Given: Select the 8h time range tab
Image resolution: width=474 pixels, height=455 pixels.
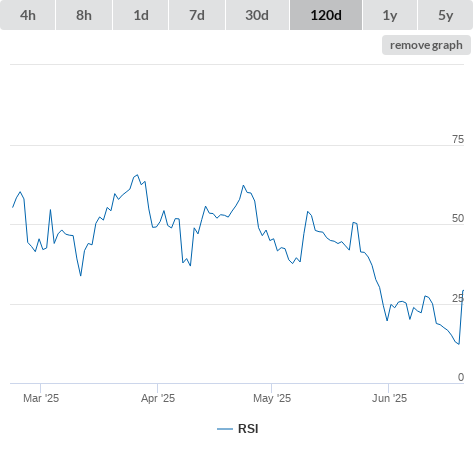Looking at the screenshot, I should pyautogui.click(x=84, y=15).
